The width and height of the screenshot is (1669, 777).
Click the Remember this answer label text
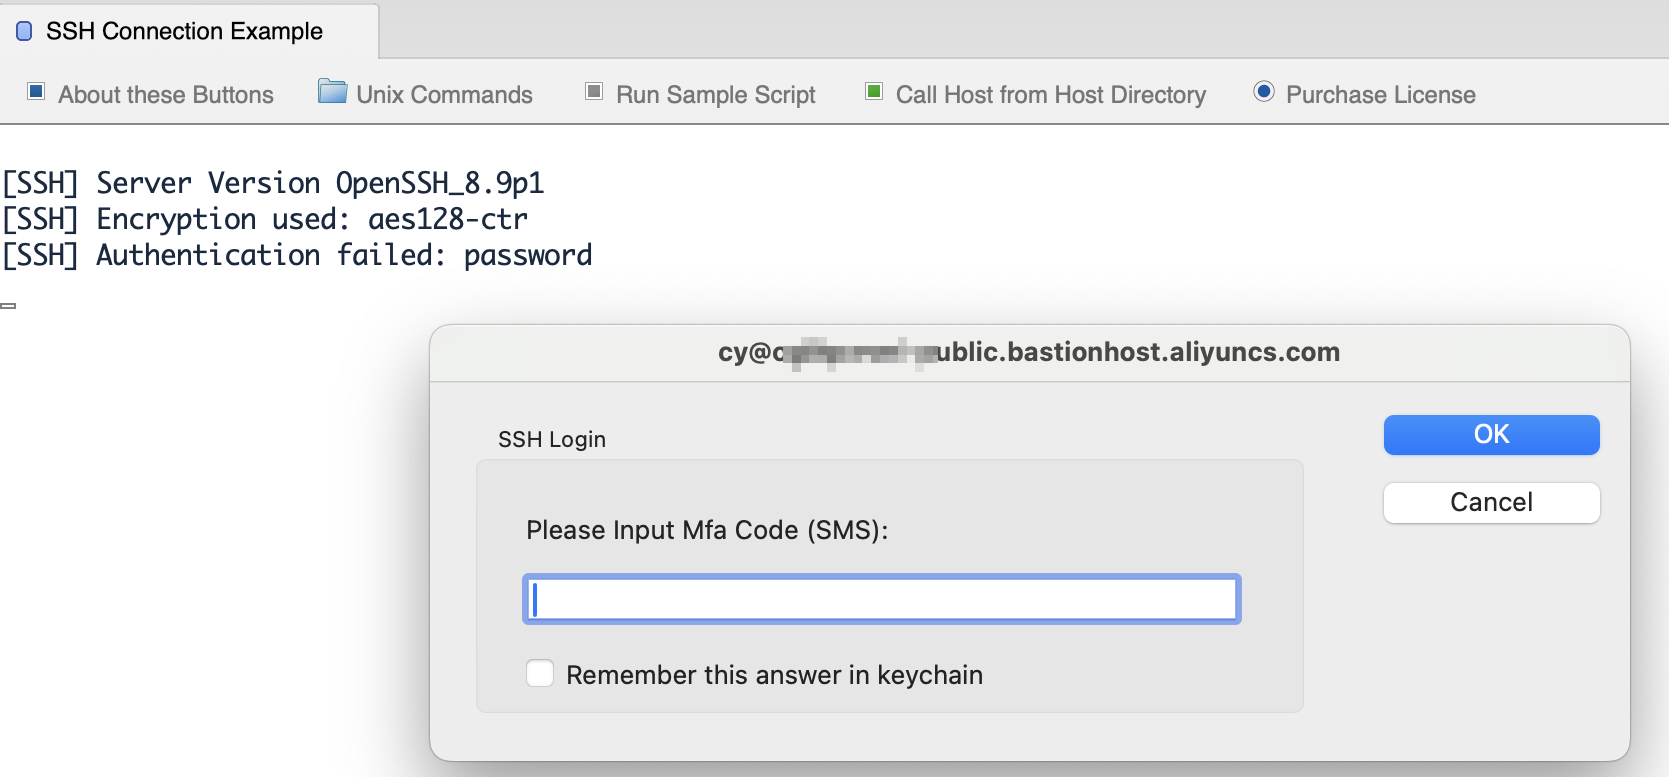(x=774, y=675)
